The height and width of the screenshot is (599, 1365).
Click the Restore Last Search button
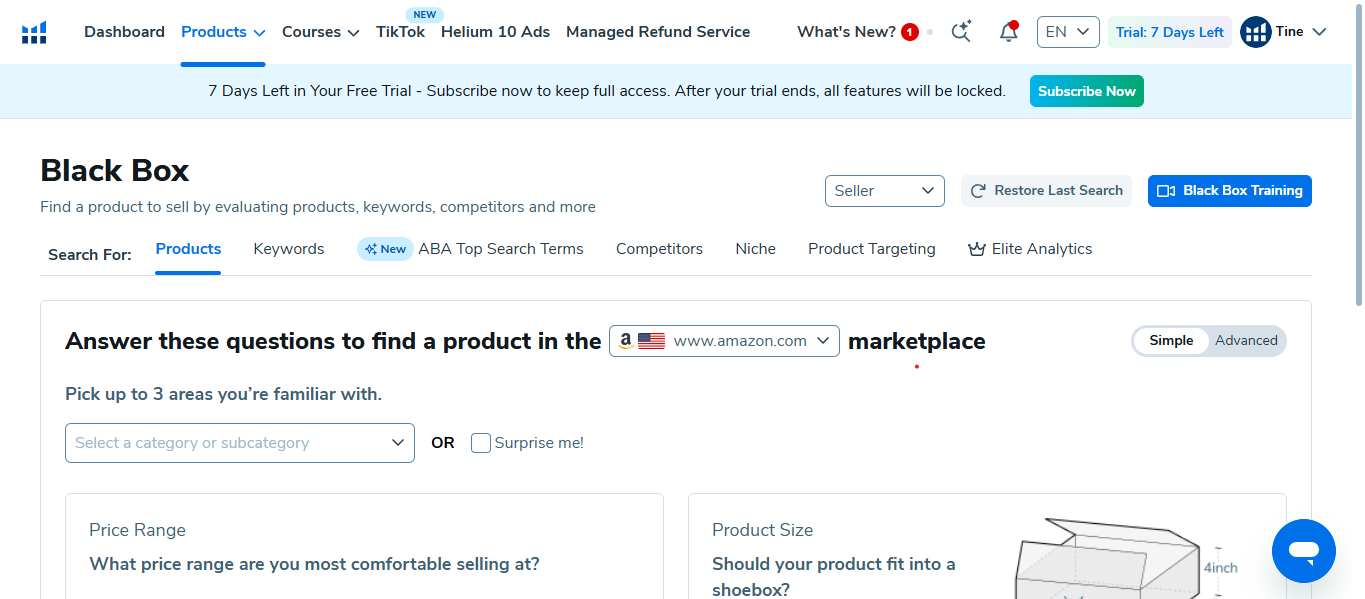point(1046,191)
